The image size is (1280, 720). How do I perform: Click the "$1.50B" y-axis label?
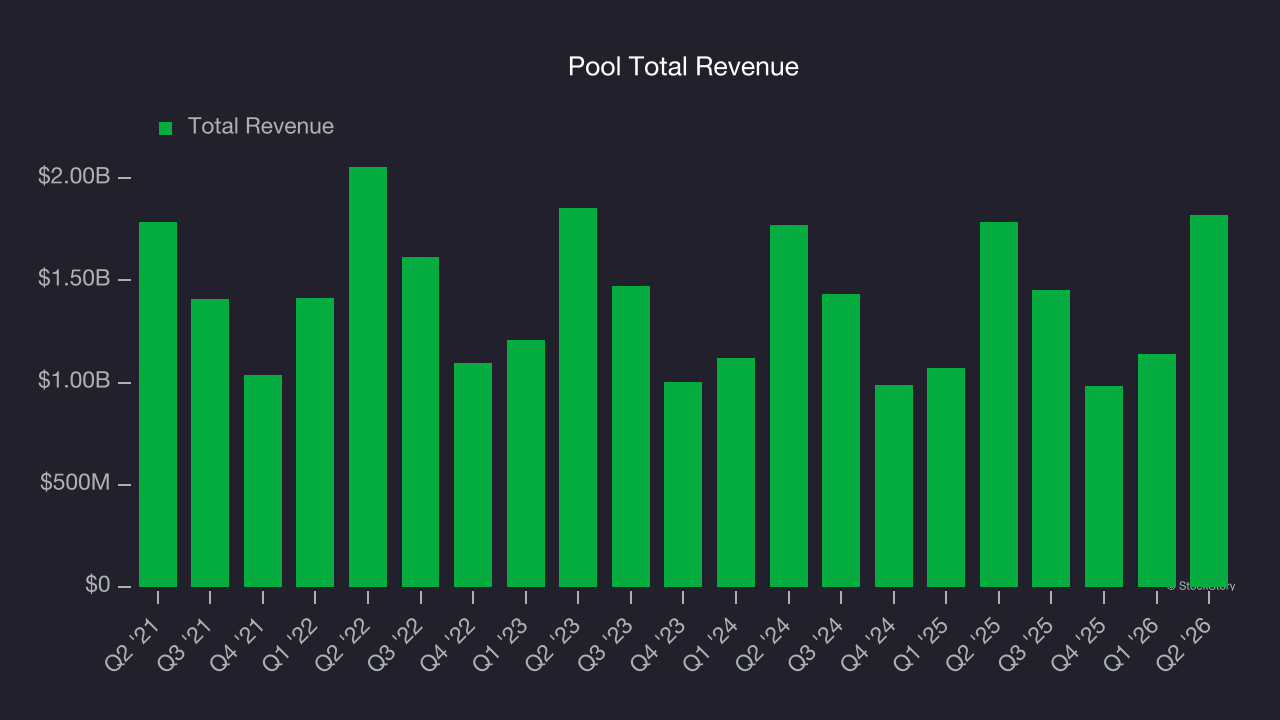(x=74, y=279)
